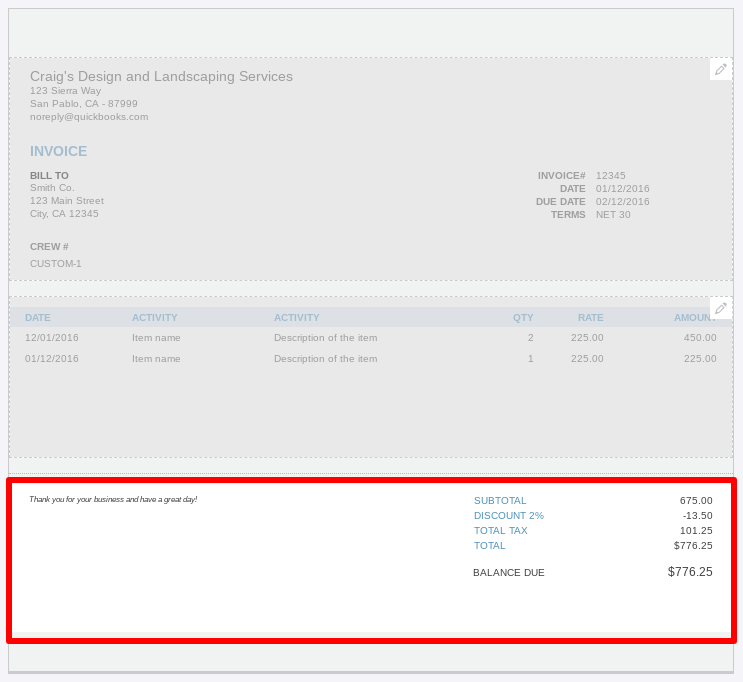
Task: Click Craig's Design and Landscaping Services title
Action: tap(161, 76)
